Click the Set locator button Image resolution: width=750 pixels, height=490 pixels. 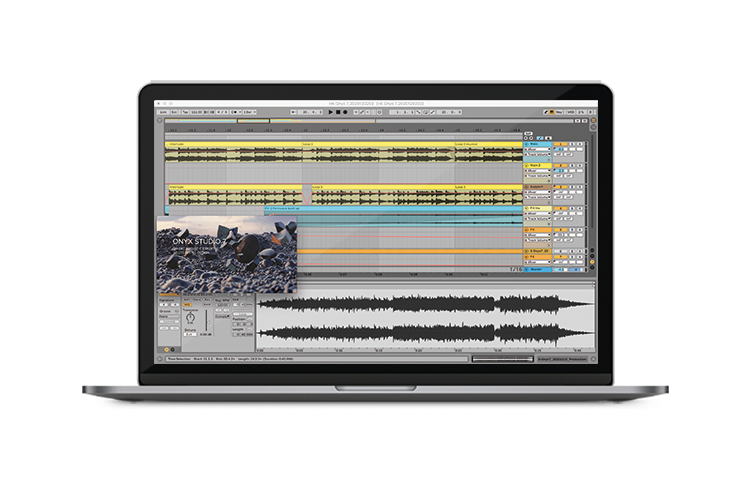pos(528,133)
